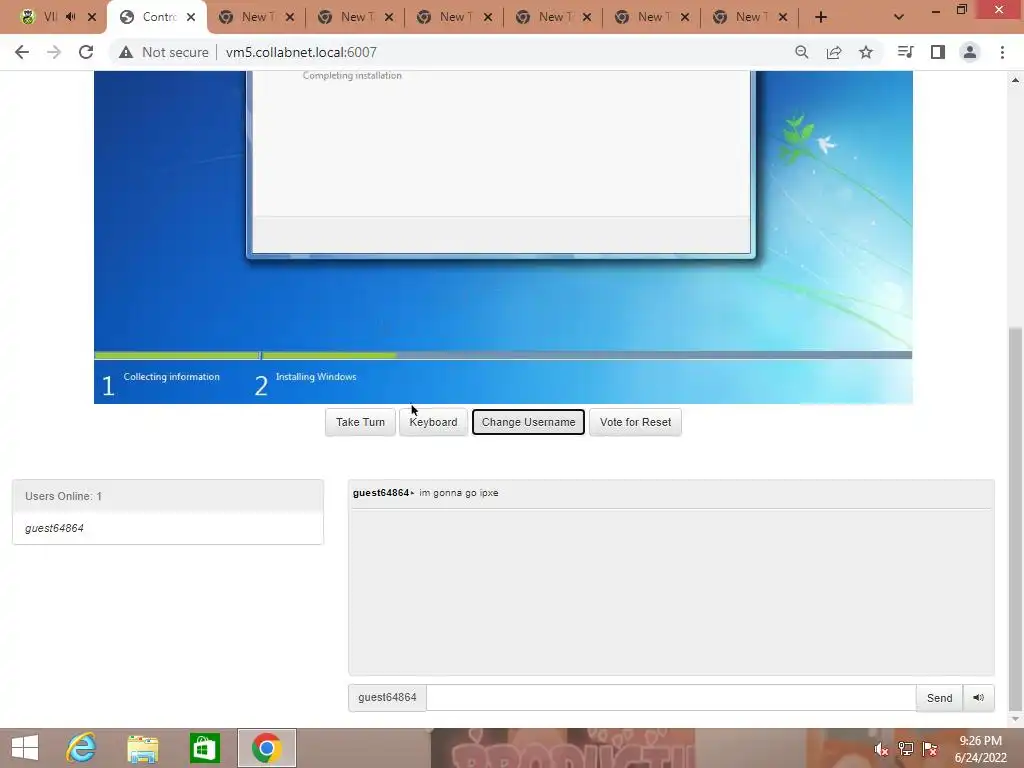Click the muted volume tray icon
This screenshot has height=768, width=1024.
[881, 749]
